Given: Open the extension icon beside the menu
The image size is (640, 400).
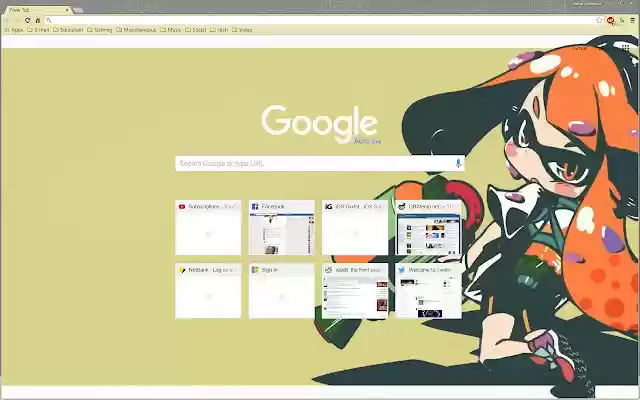Looking at the screenshot, I should click(x=622, y=20).
